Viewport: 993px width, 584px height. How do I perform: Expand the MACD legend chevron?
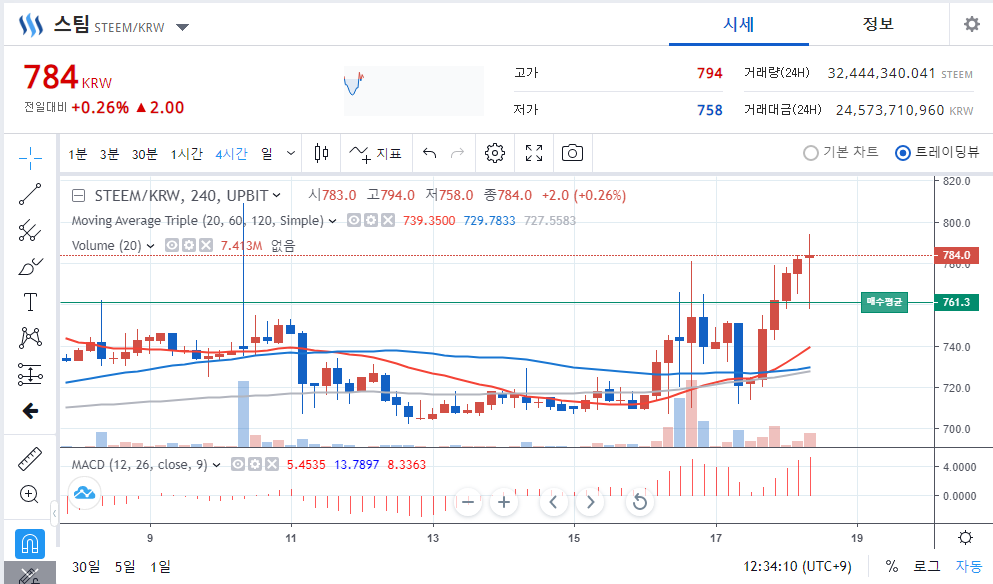coord(216,465)
